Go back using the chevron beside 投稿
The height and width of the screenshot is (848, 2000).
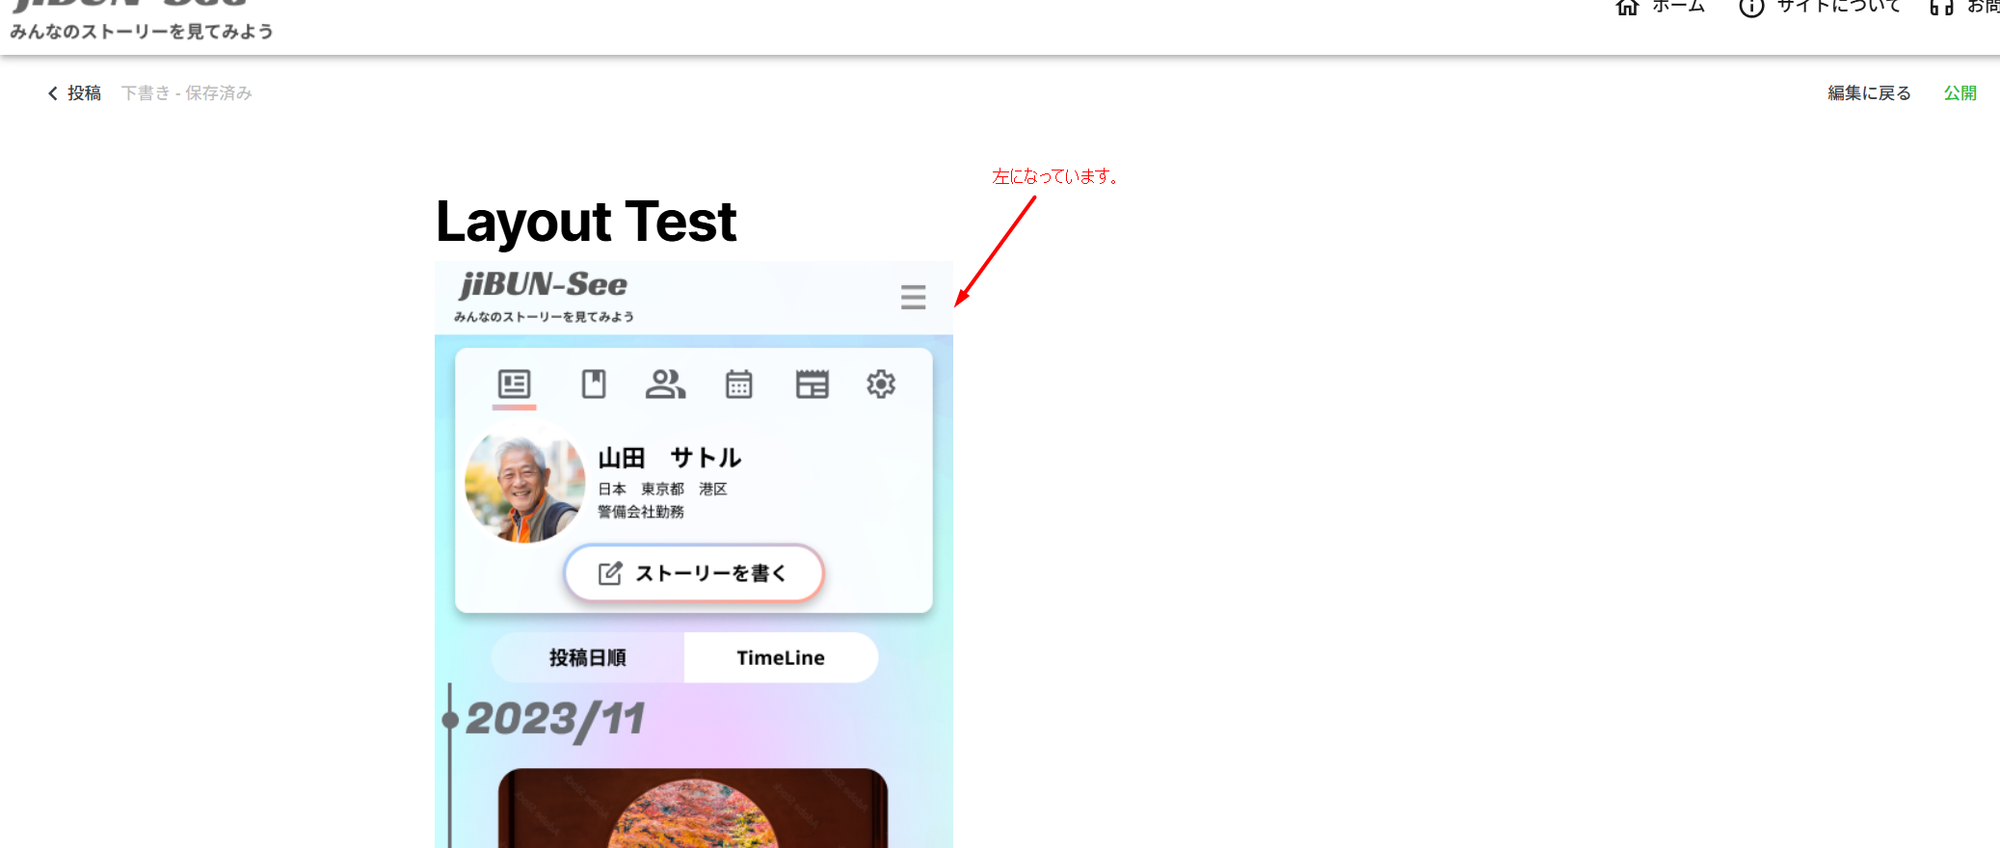(53, 93)
